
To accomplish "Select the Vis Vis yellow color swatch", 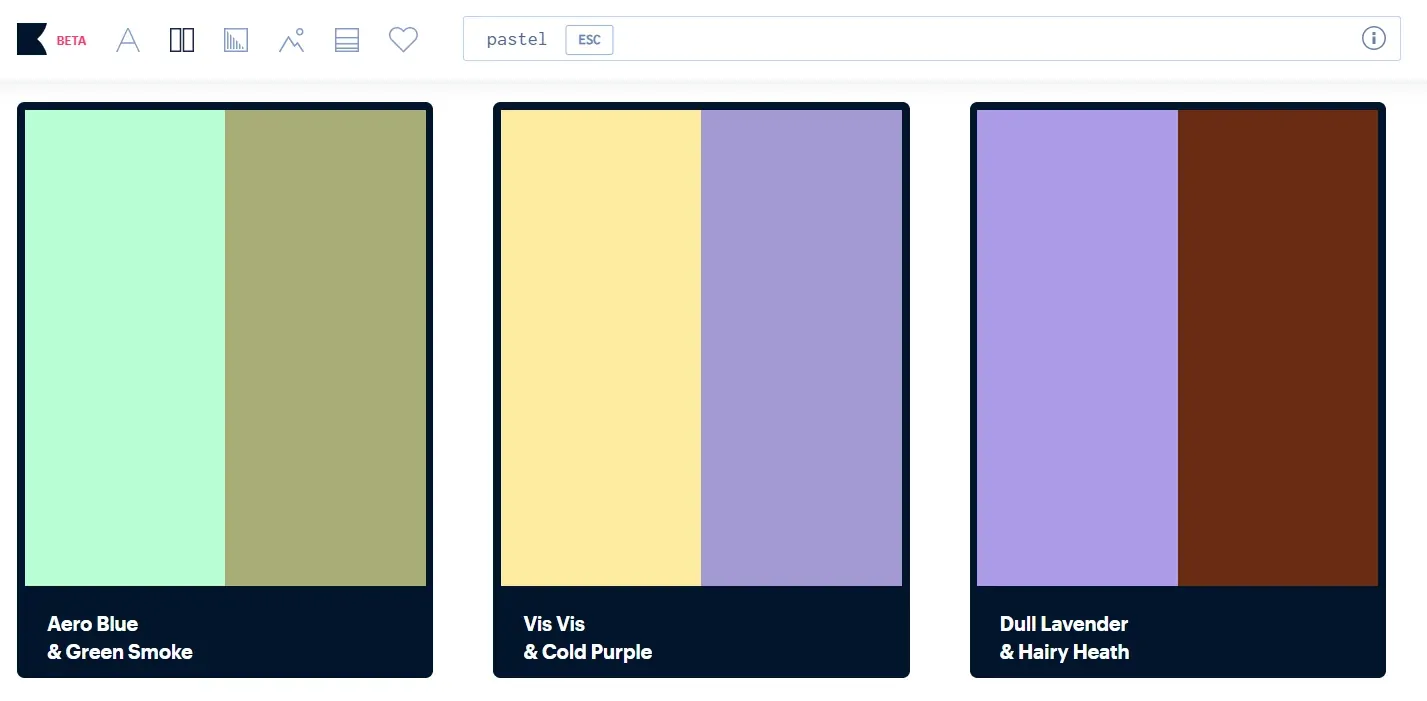I will [x=600, y=345].
